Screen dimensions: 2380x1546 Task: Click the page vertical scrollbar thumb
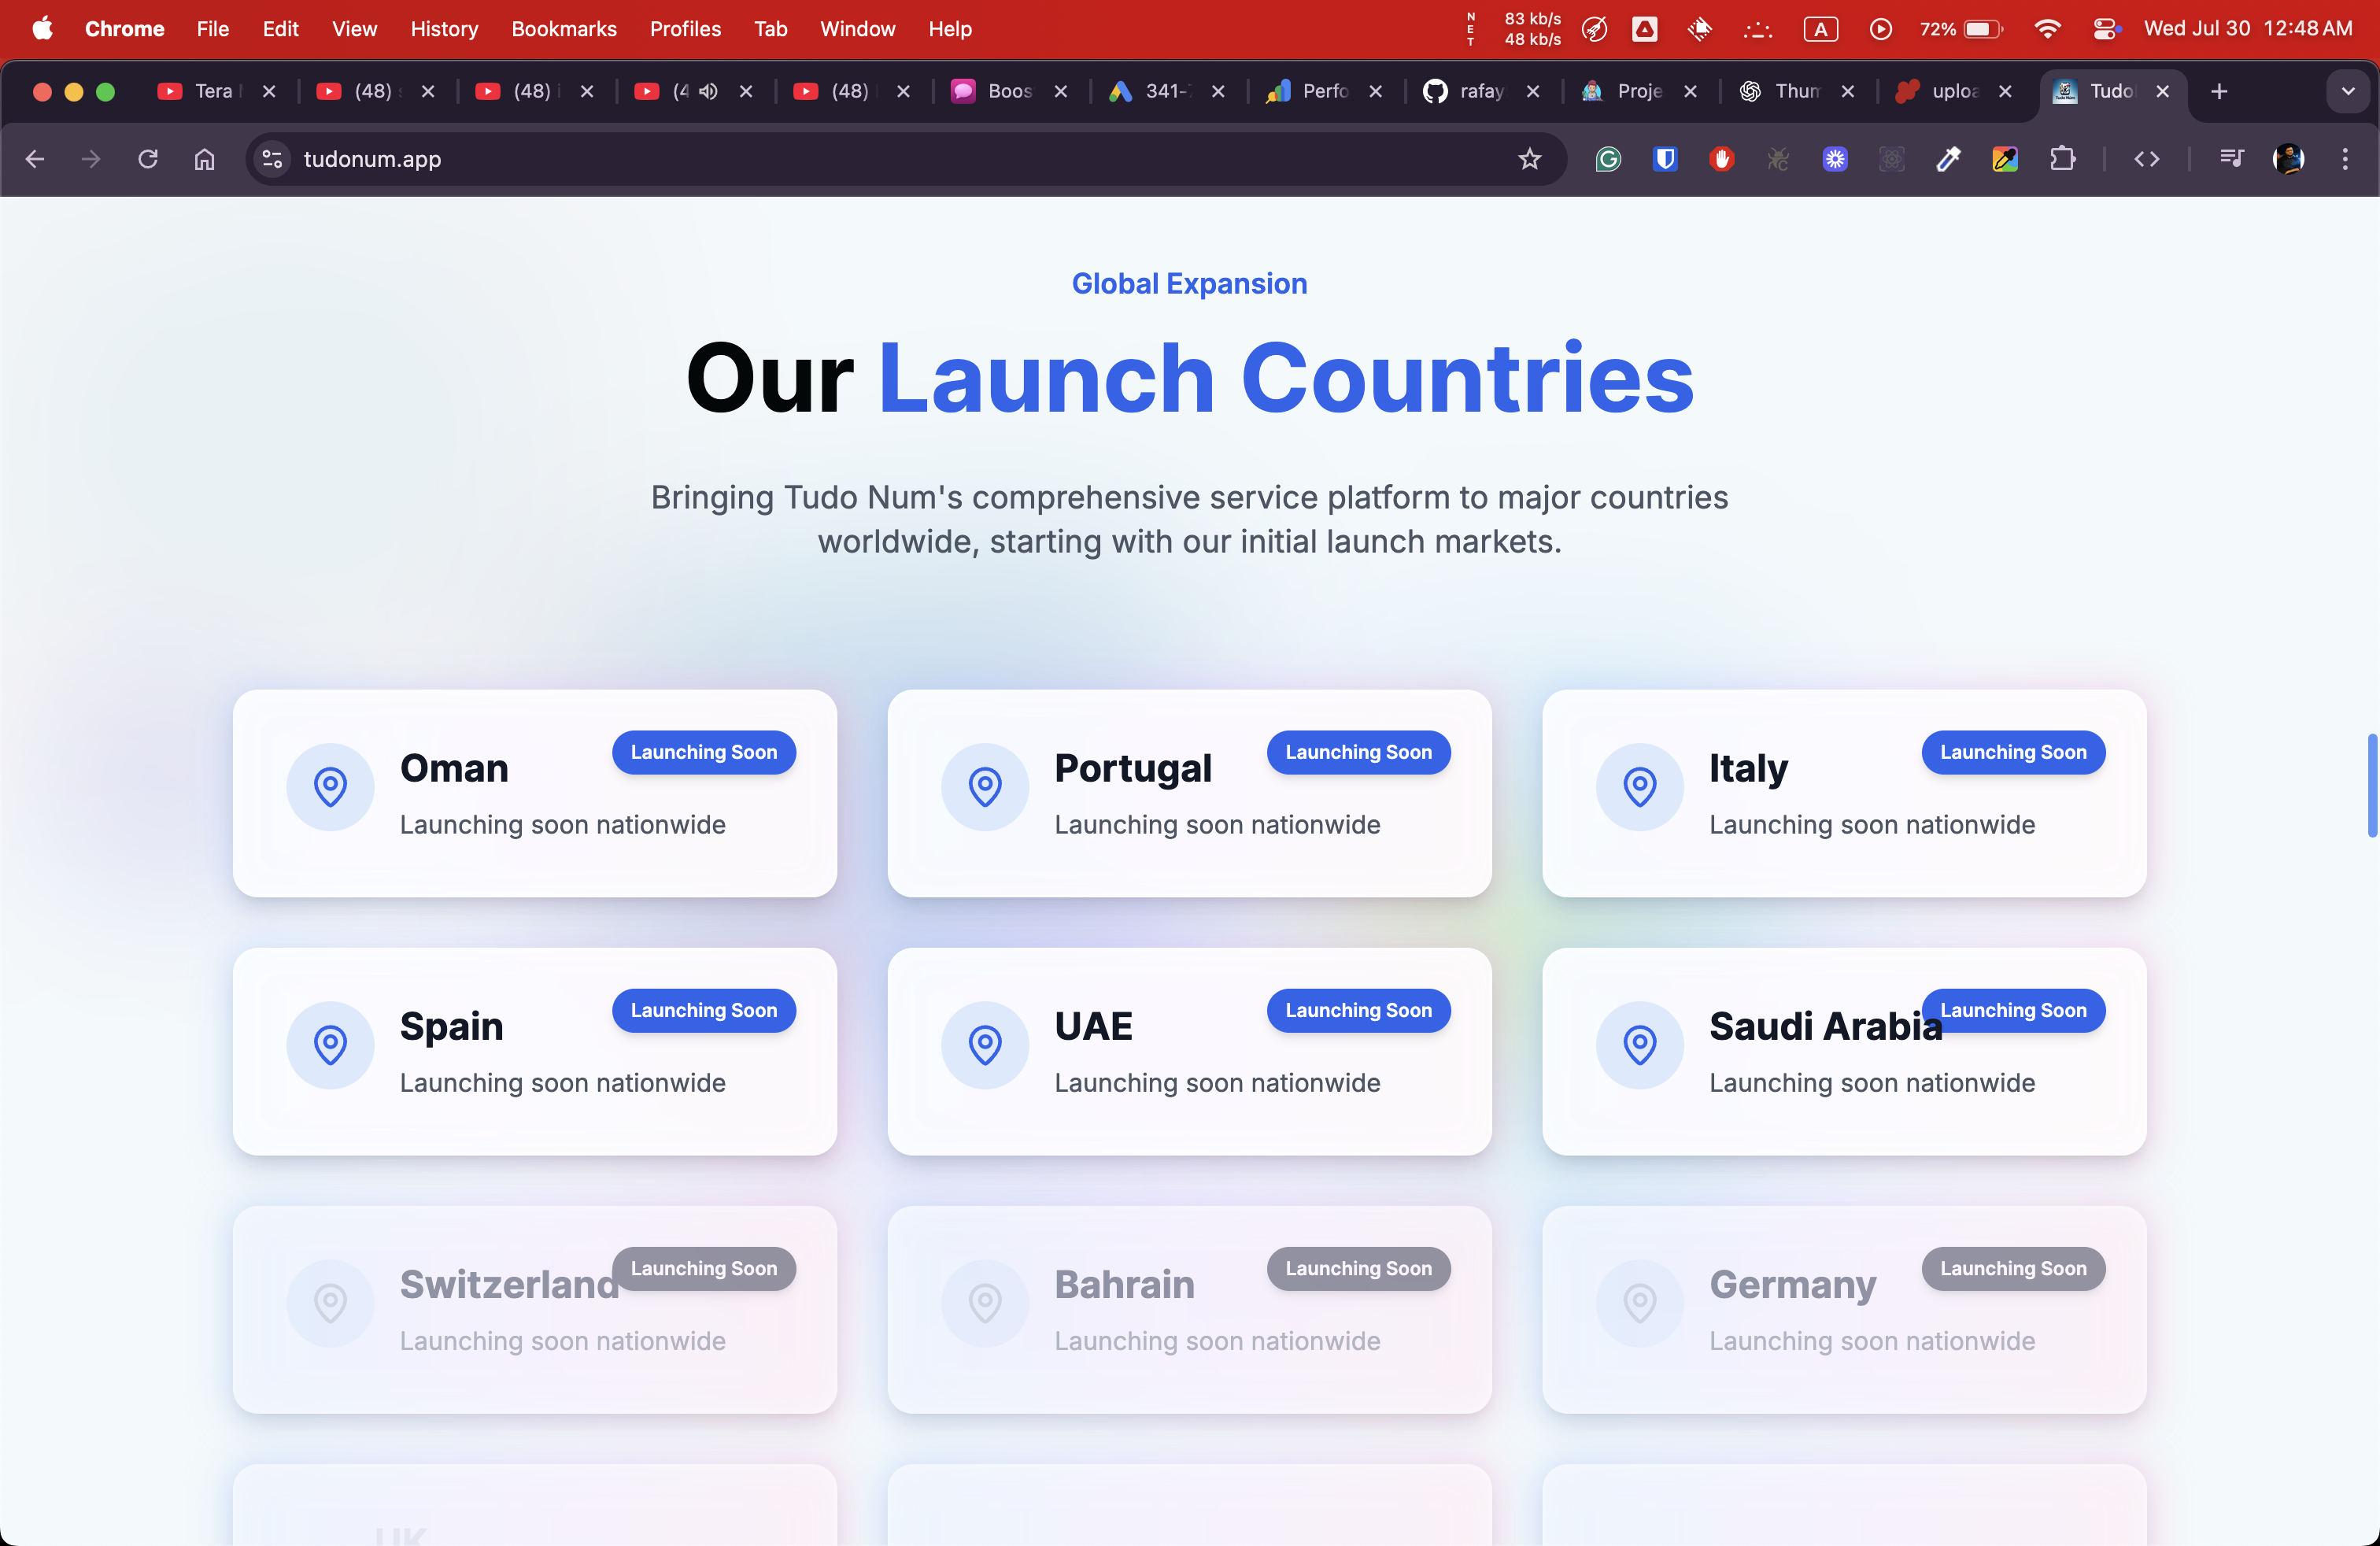pyautogui.click(x=2372, y=785)
